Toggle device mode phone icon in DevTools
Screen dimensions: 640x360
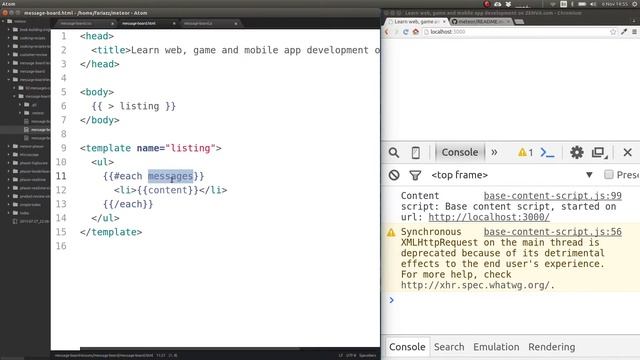416,153
